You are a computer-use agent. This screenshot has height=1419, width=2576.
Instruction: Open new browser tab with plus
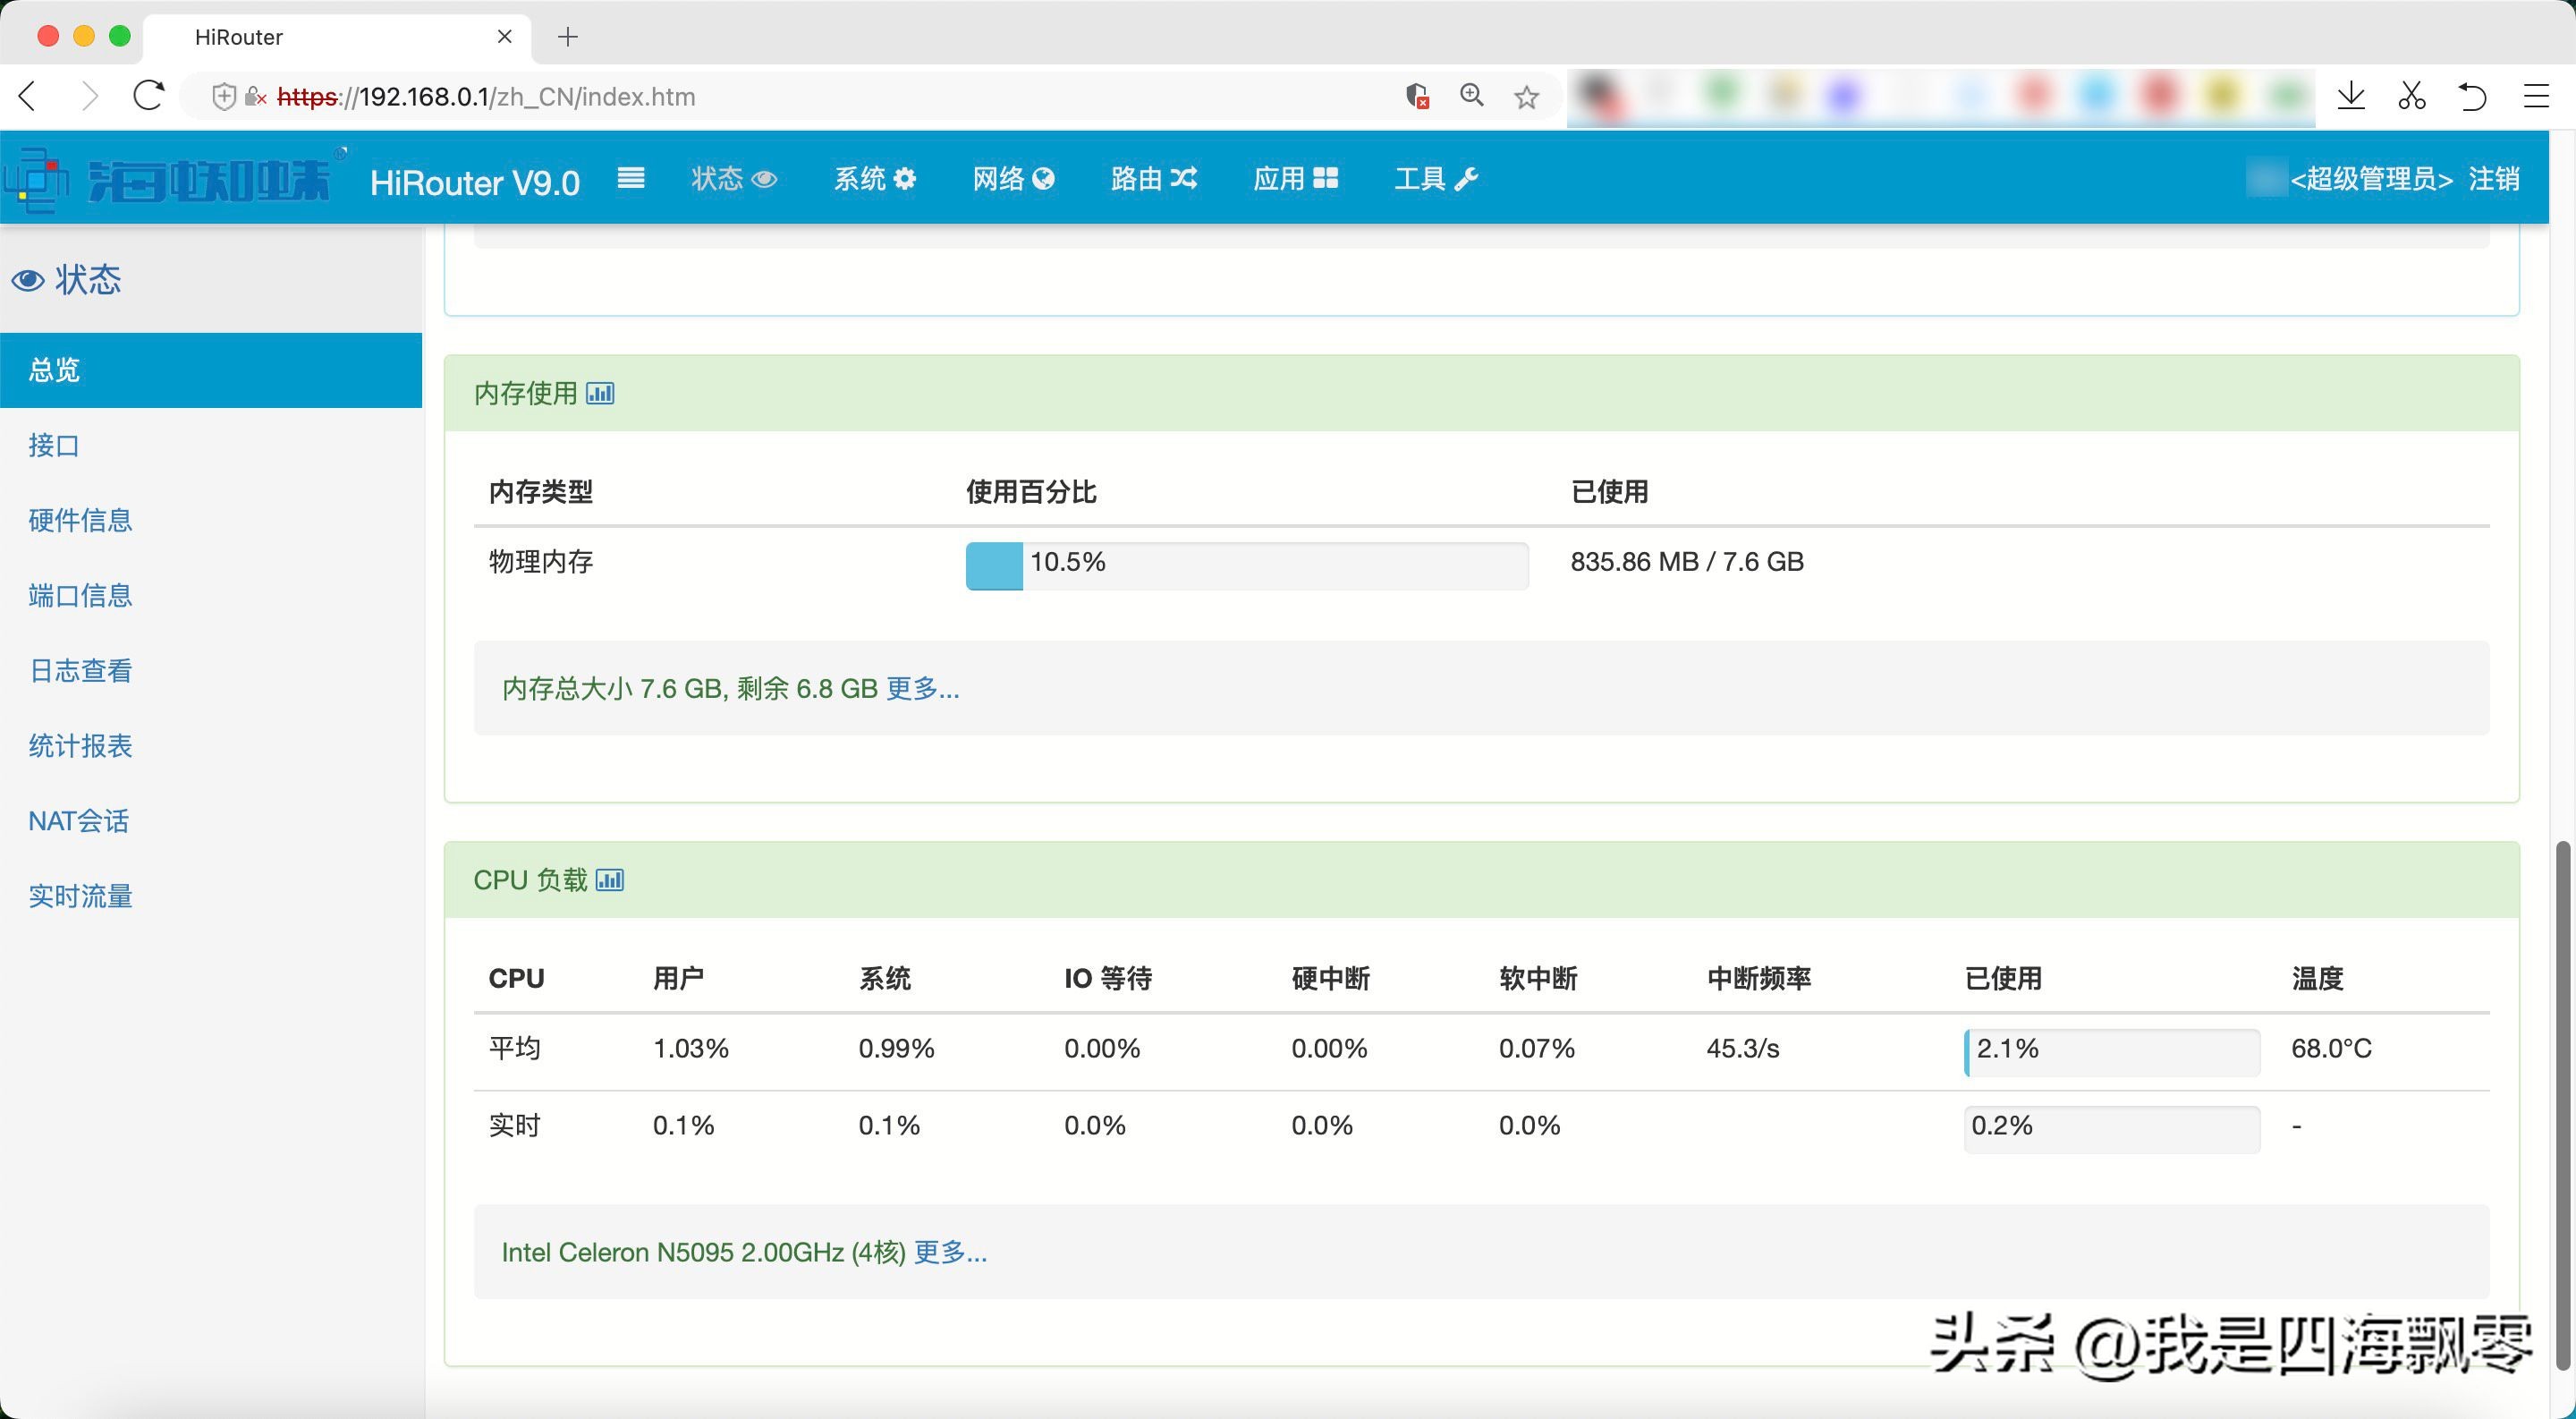pos(568,37)
